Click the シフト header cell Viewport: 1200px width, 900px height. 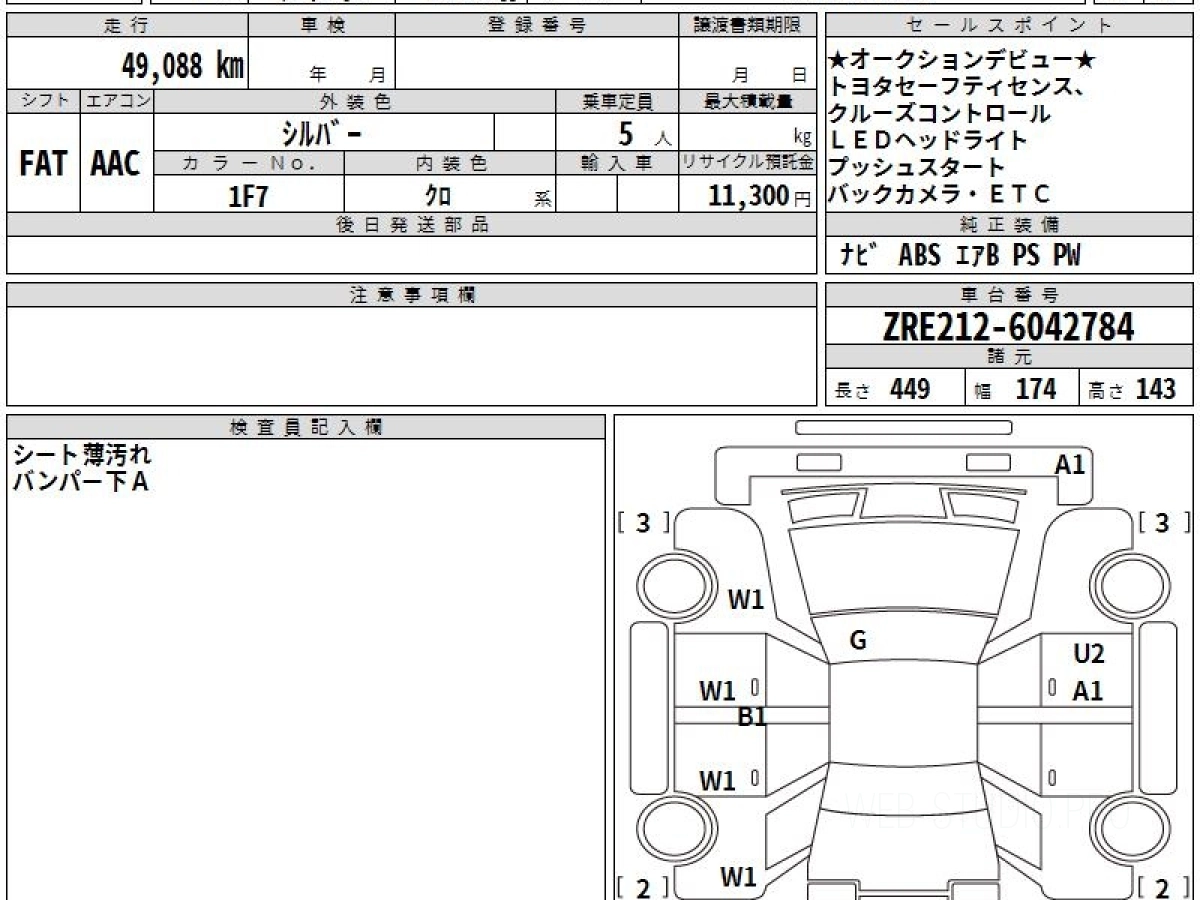43,101
